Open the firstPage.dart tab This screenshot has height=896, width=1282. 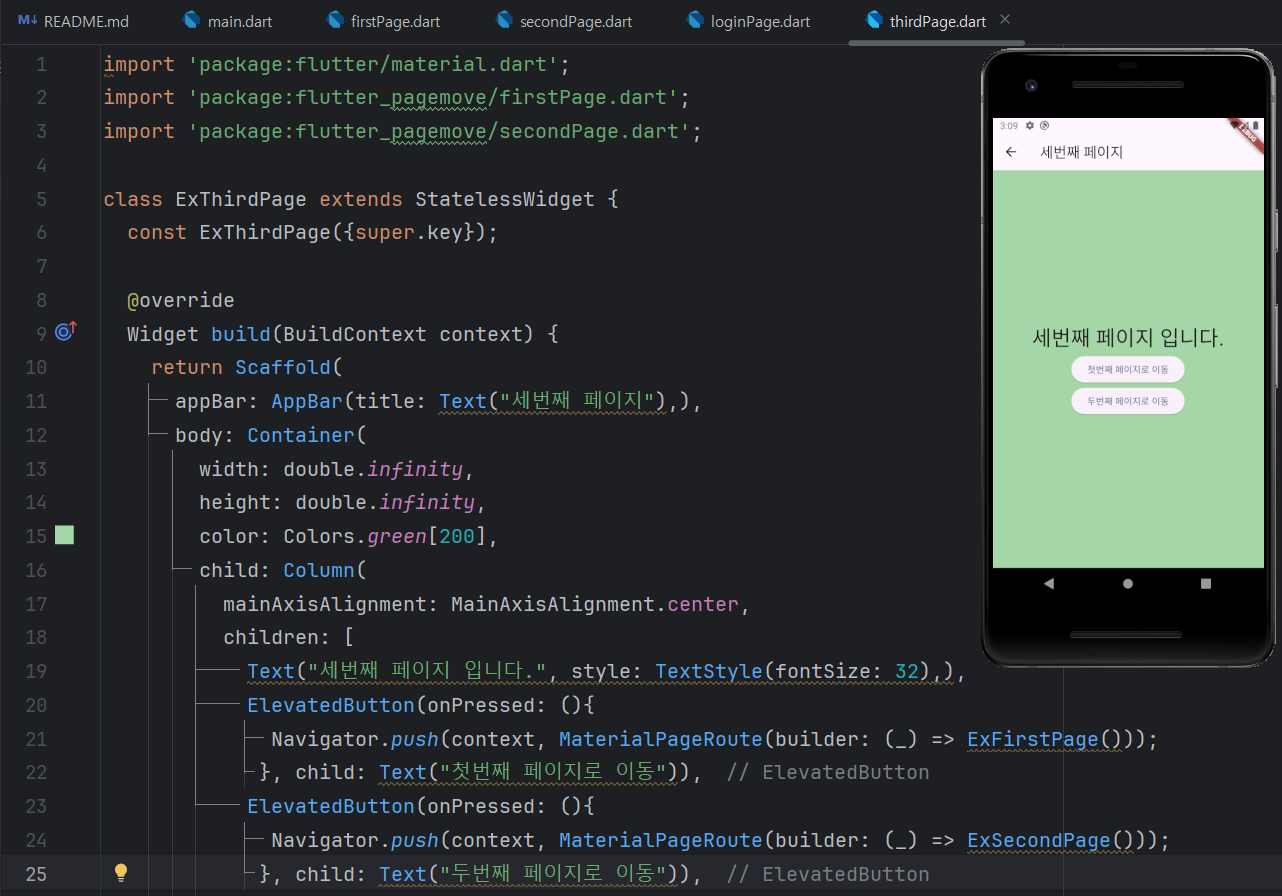(x=384, y=21)
